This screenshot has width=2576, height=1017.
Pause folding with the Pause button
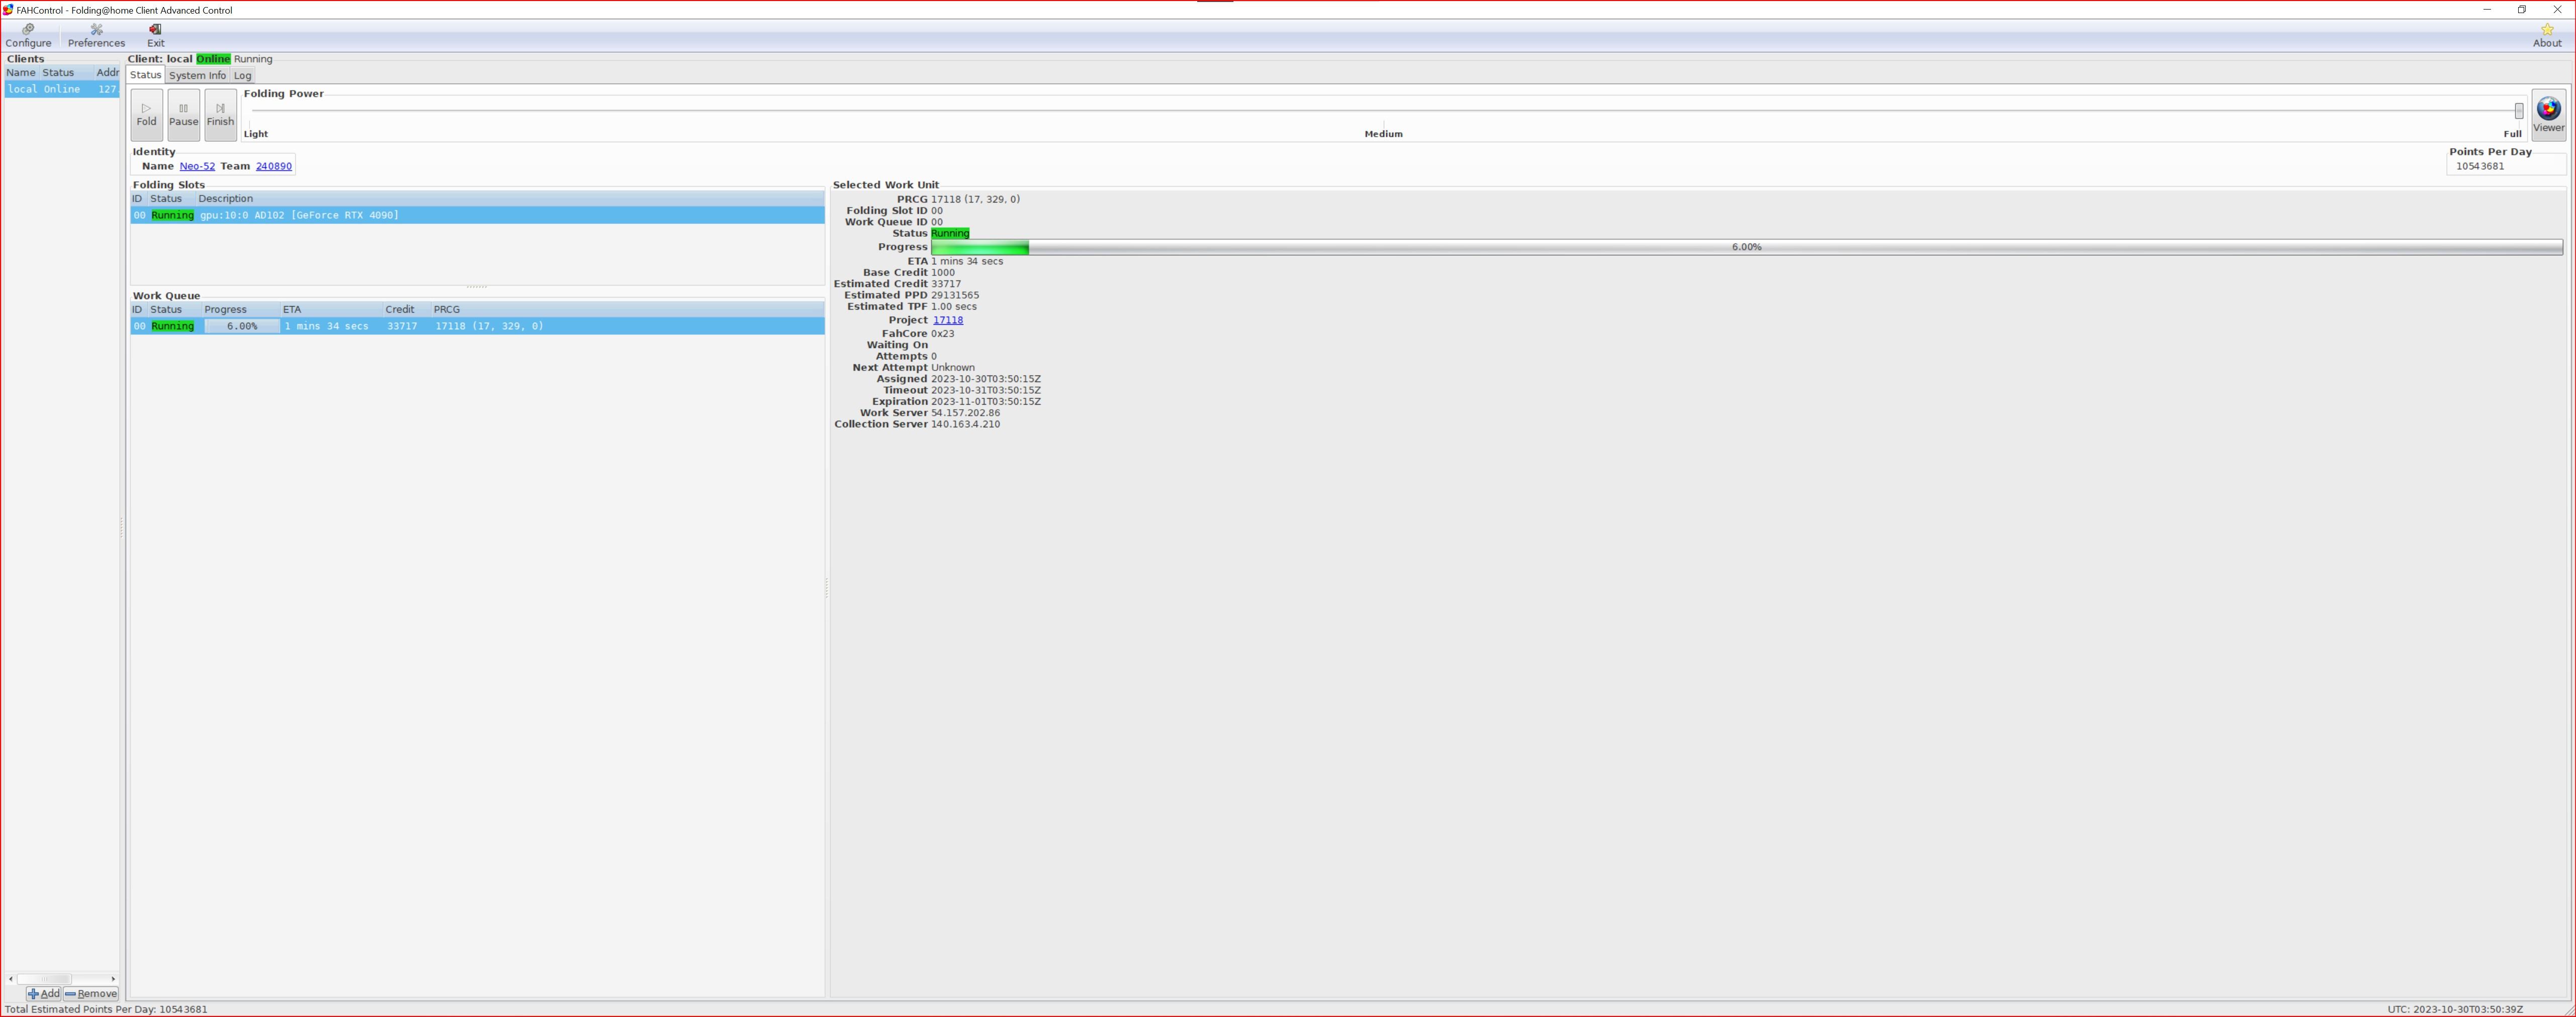tap(183, 115)
